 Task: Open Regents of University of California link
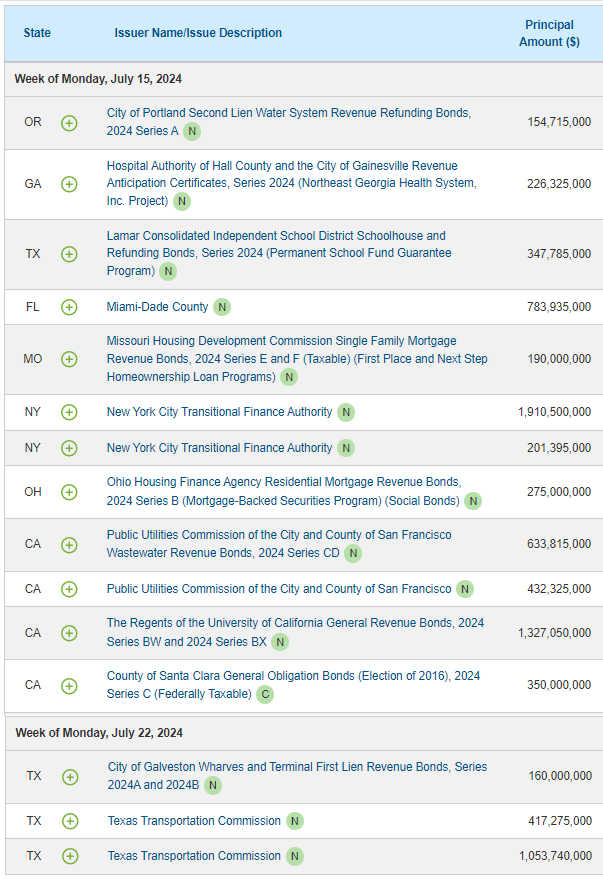295,632
